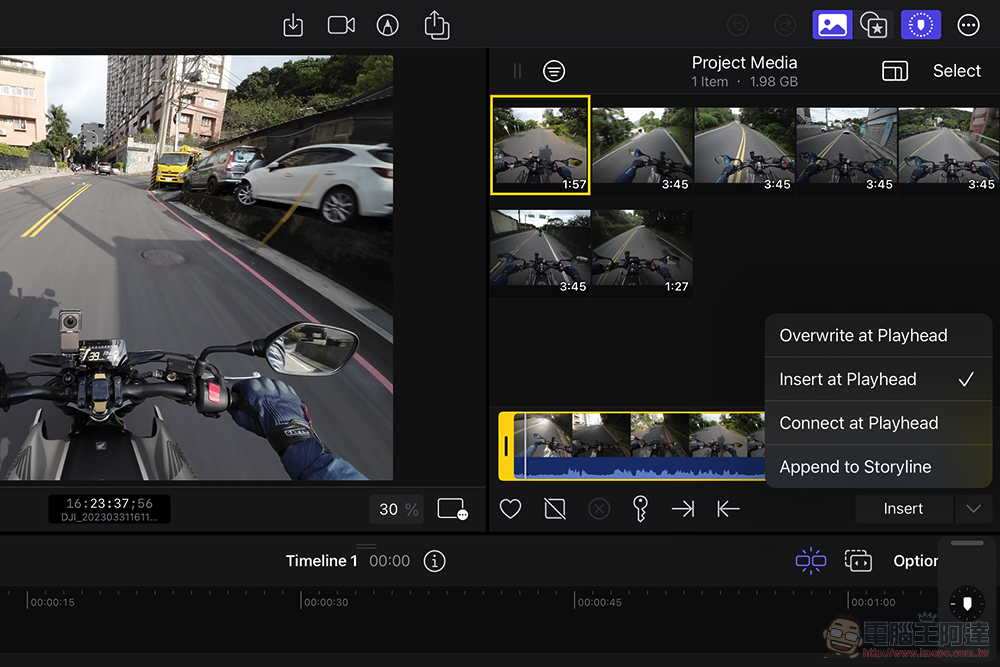The width and height of the screenshot is (1000, 667).
Task: Open the titles and effects browser
Action: [x=874, y=26]
